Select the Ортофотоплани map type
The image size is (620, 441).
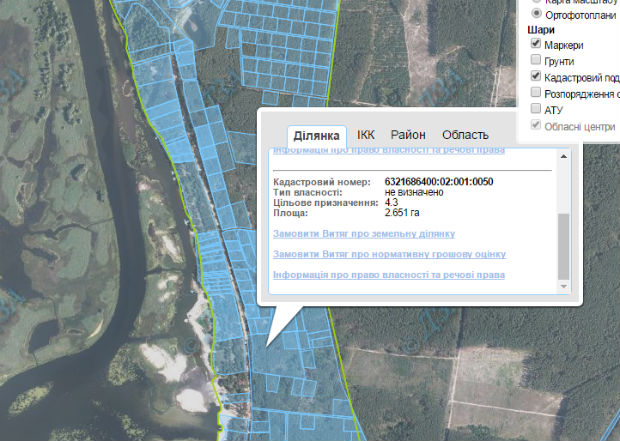tap(537, 15)
